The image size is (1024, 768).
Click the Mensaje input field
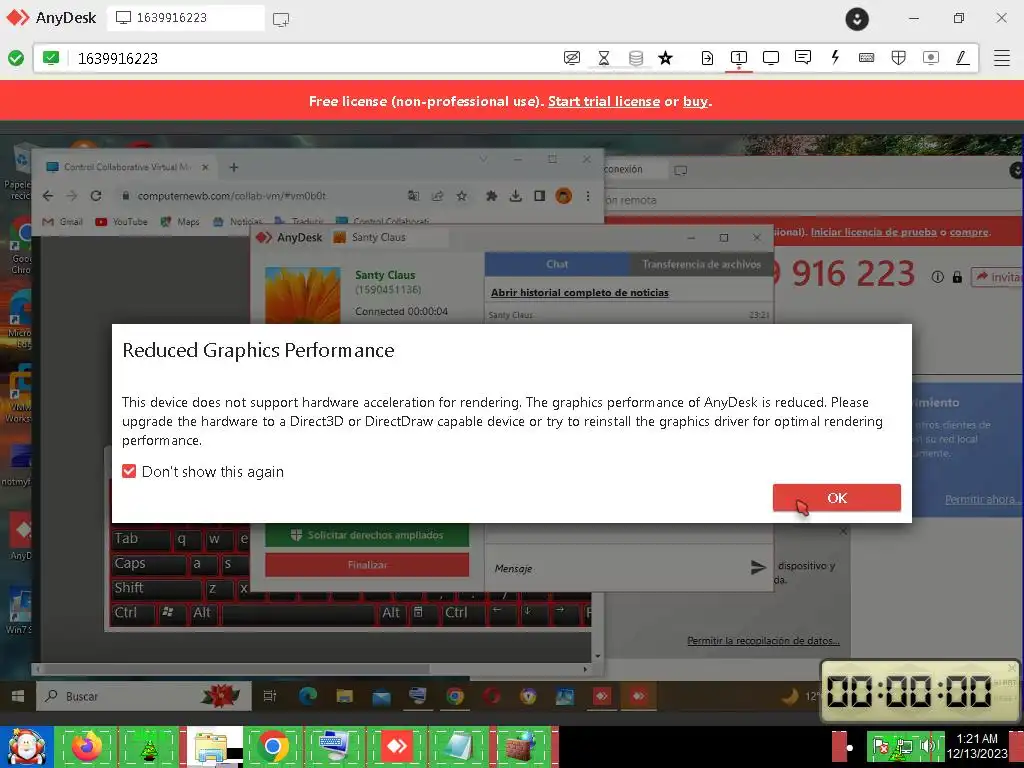614,568
